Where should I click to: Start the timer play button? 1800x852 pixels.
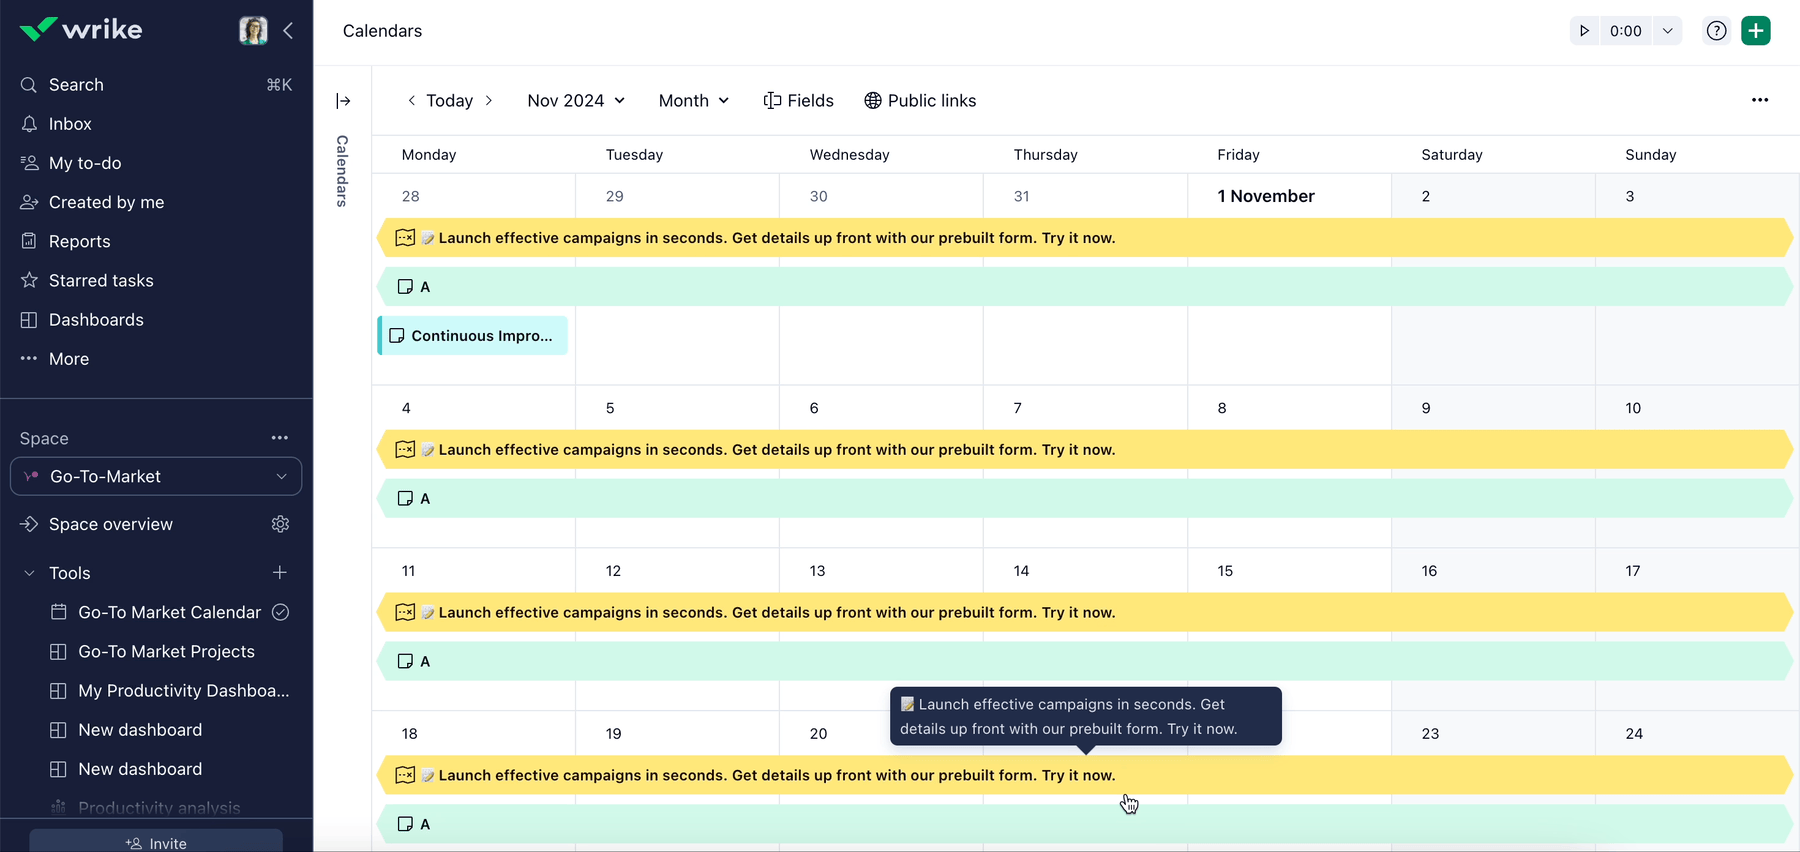point(1584,31)
